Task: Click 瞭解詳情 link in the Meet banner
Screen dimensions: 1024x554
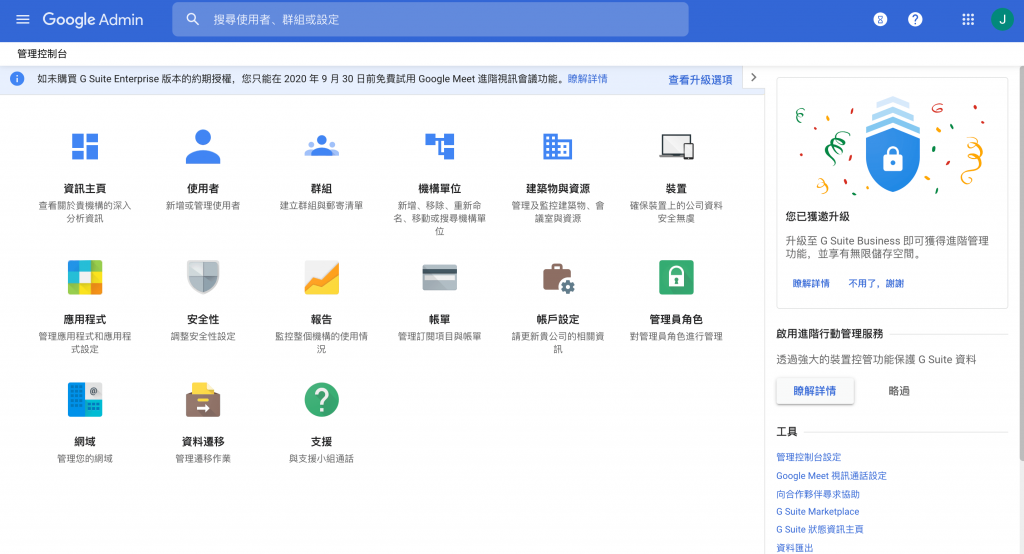Action: point(587,79)
